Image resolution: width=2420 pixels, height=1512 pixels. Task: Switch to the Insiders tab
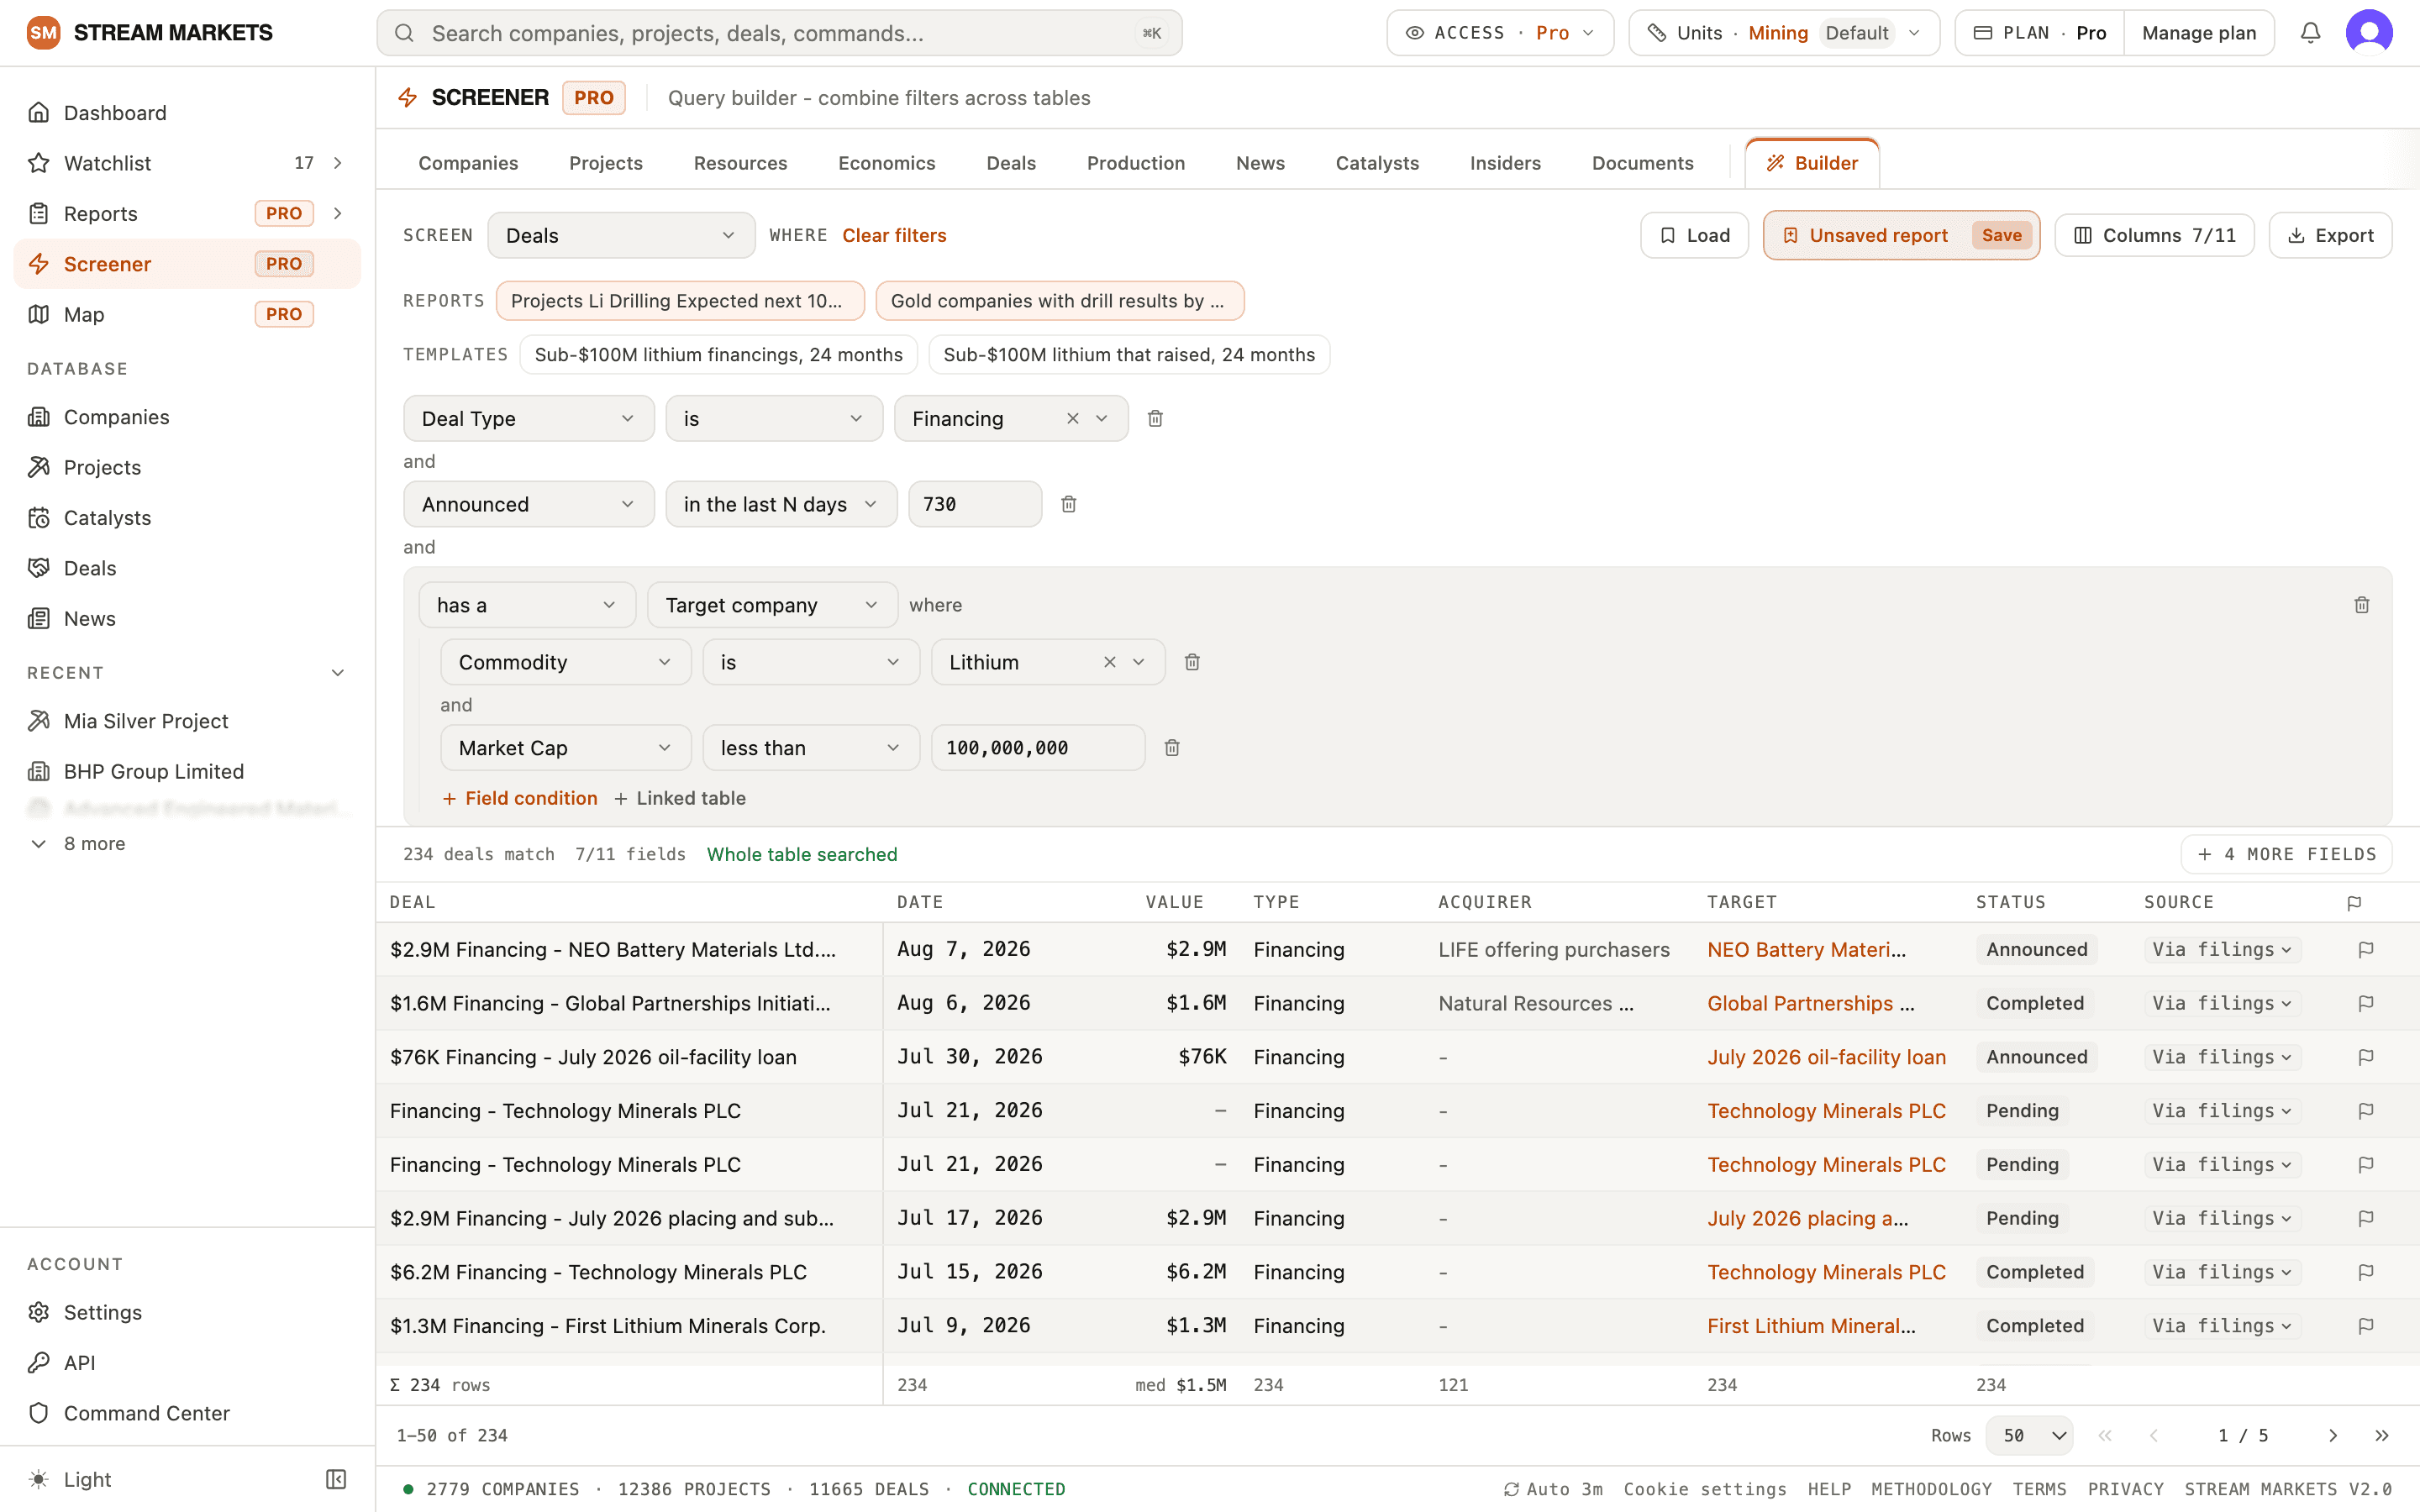[1504, 163]
